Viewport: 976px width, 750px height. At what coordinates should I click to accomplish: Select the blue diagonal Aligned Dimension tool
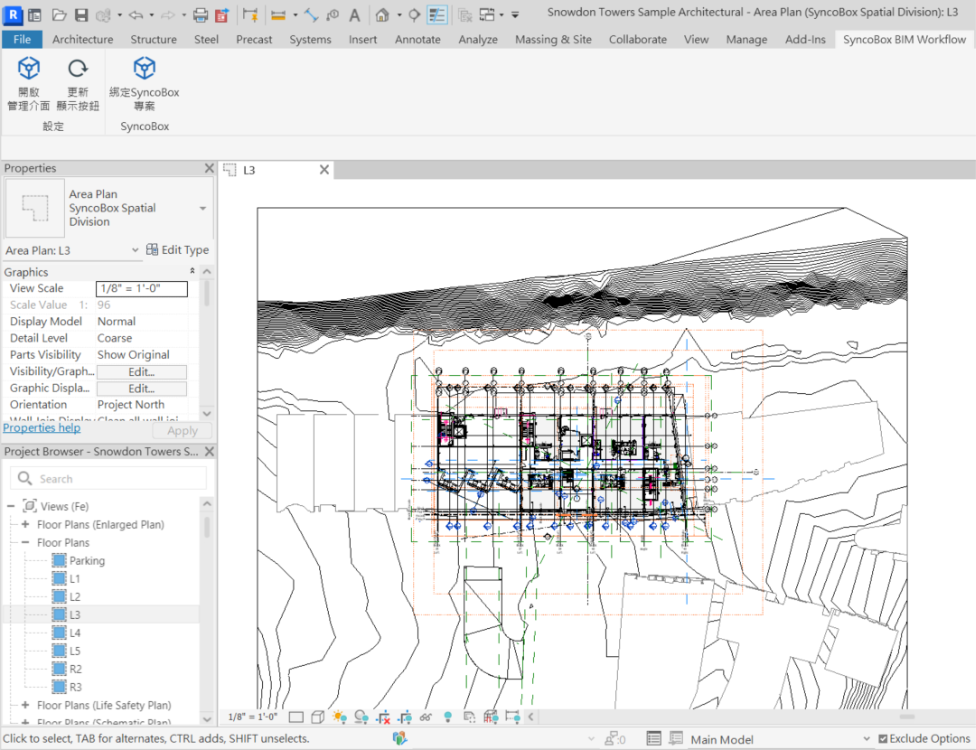point(311,14)
